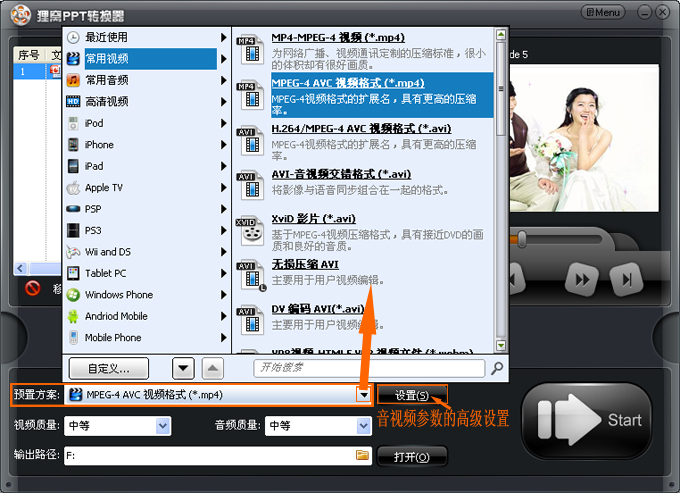
Task: Focus the 开始搜索 search field
Action: pos(369,368)
